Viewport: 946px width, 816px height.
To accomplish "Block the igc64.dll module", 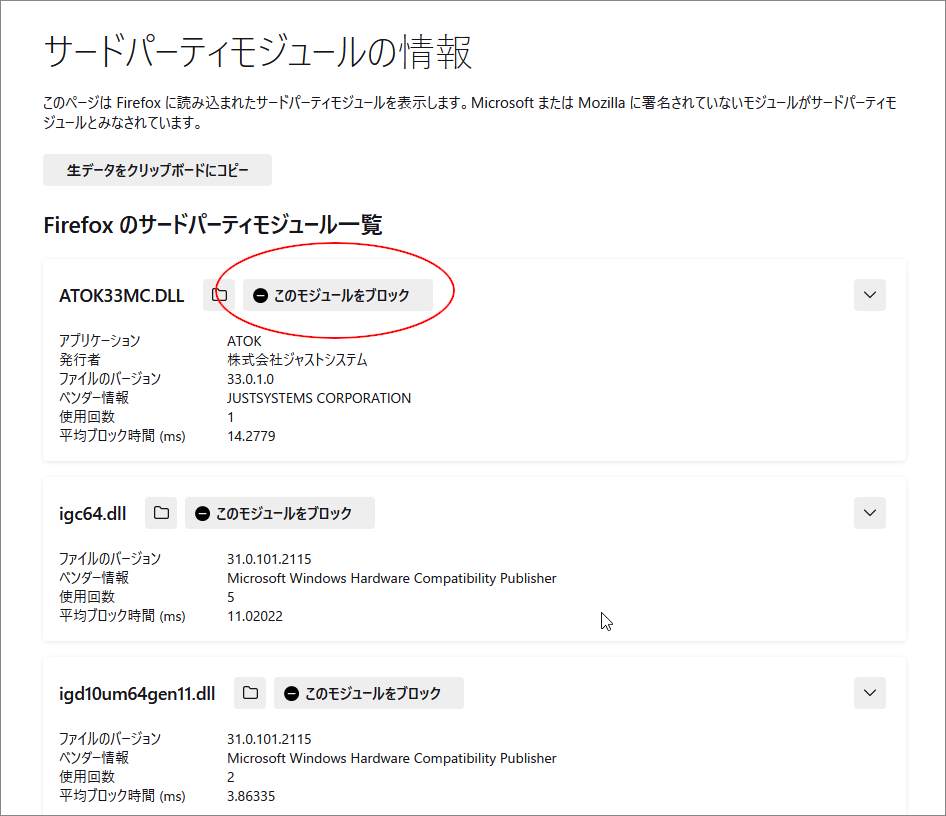I will point(280,513).
